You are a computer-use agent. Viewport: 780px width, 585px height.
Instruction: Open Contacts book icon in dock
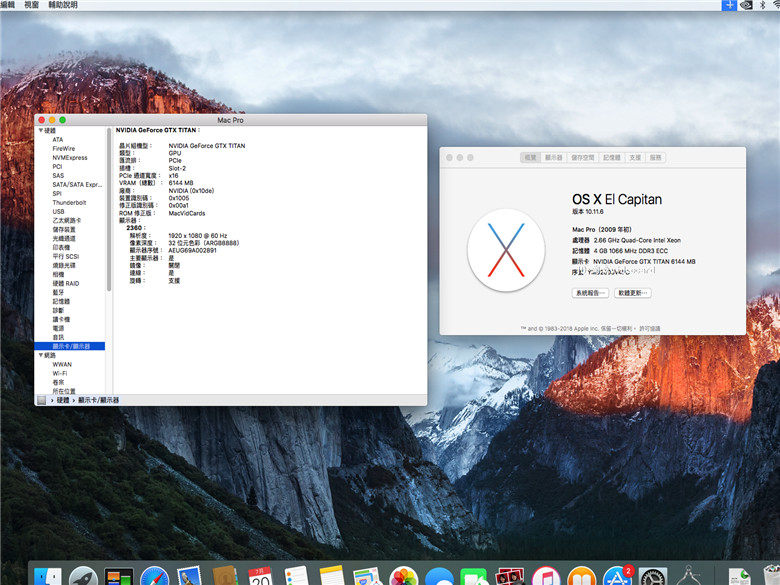(x=225, y=577)
